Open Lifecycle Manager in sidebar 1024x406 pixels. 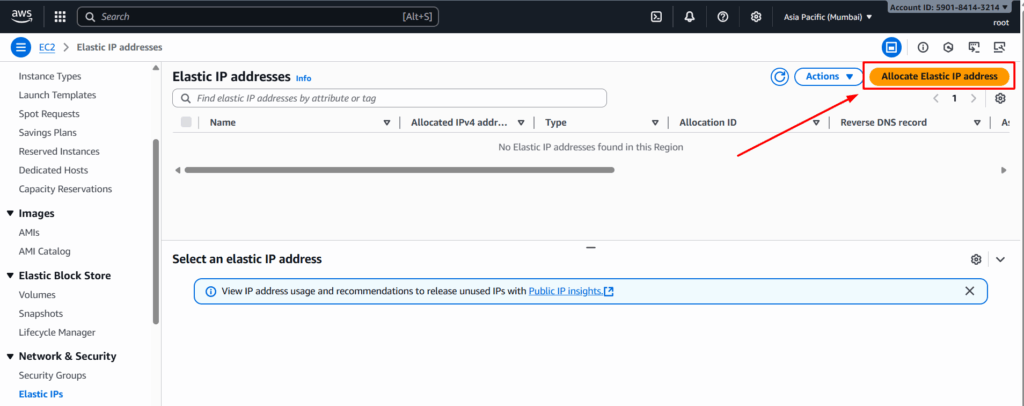click(x=57, y=332)
